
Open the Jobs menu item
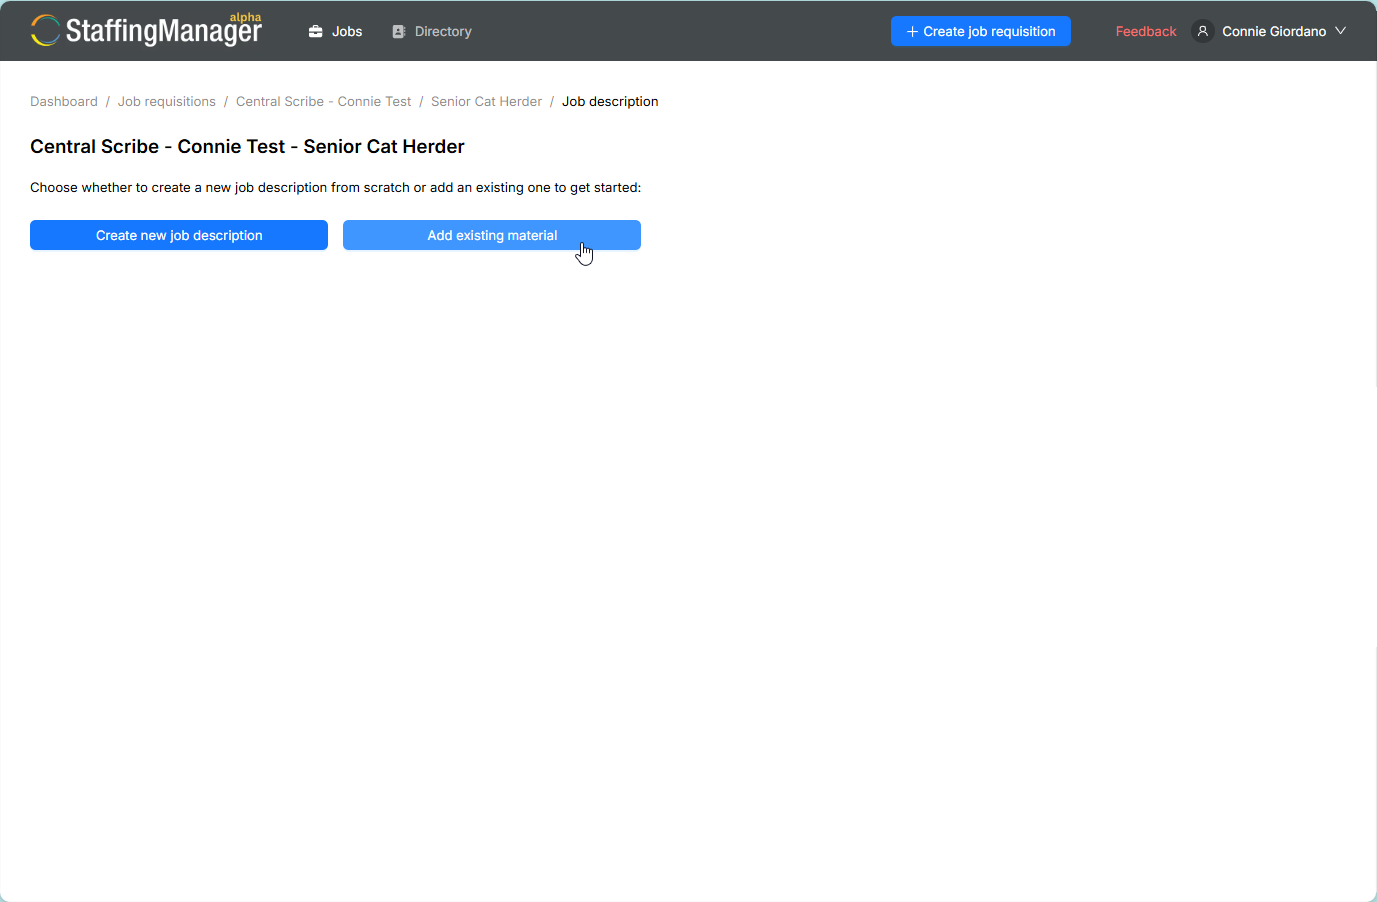point(335,31)
